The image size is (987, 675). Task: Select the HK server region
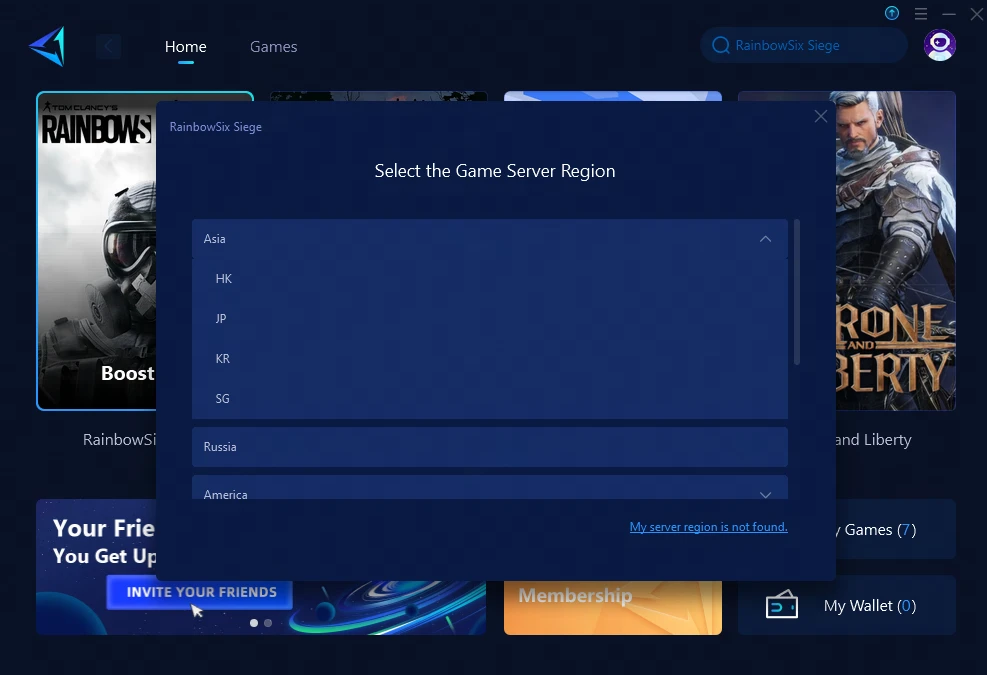tap(223, 278)
